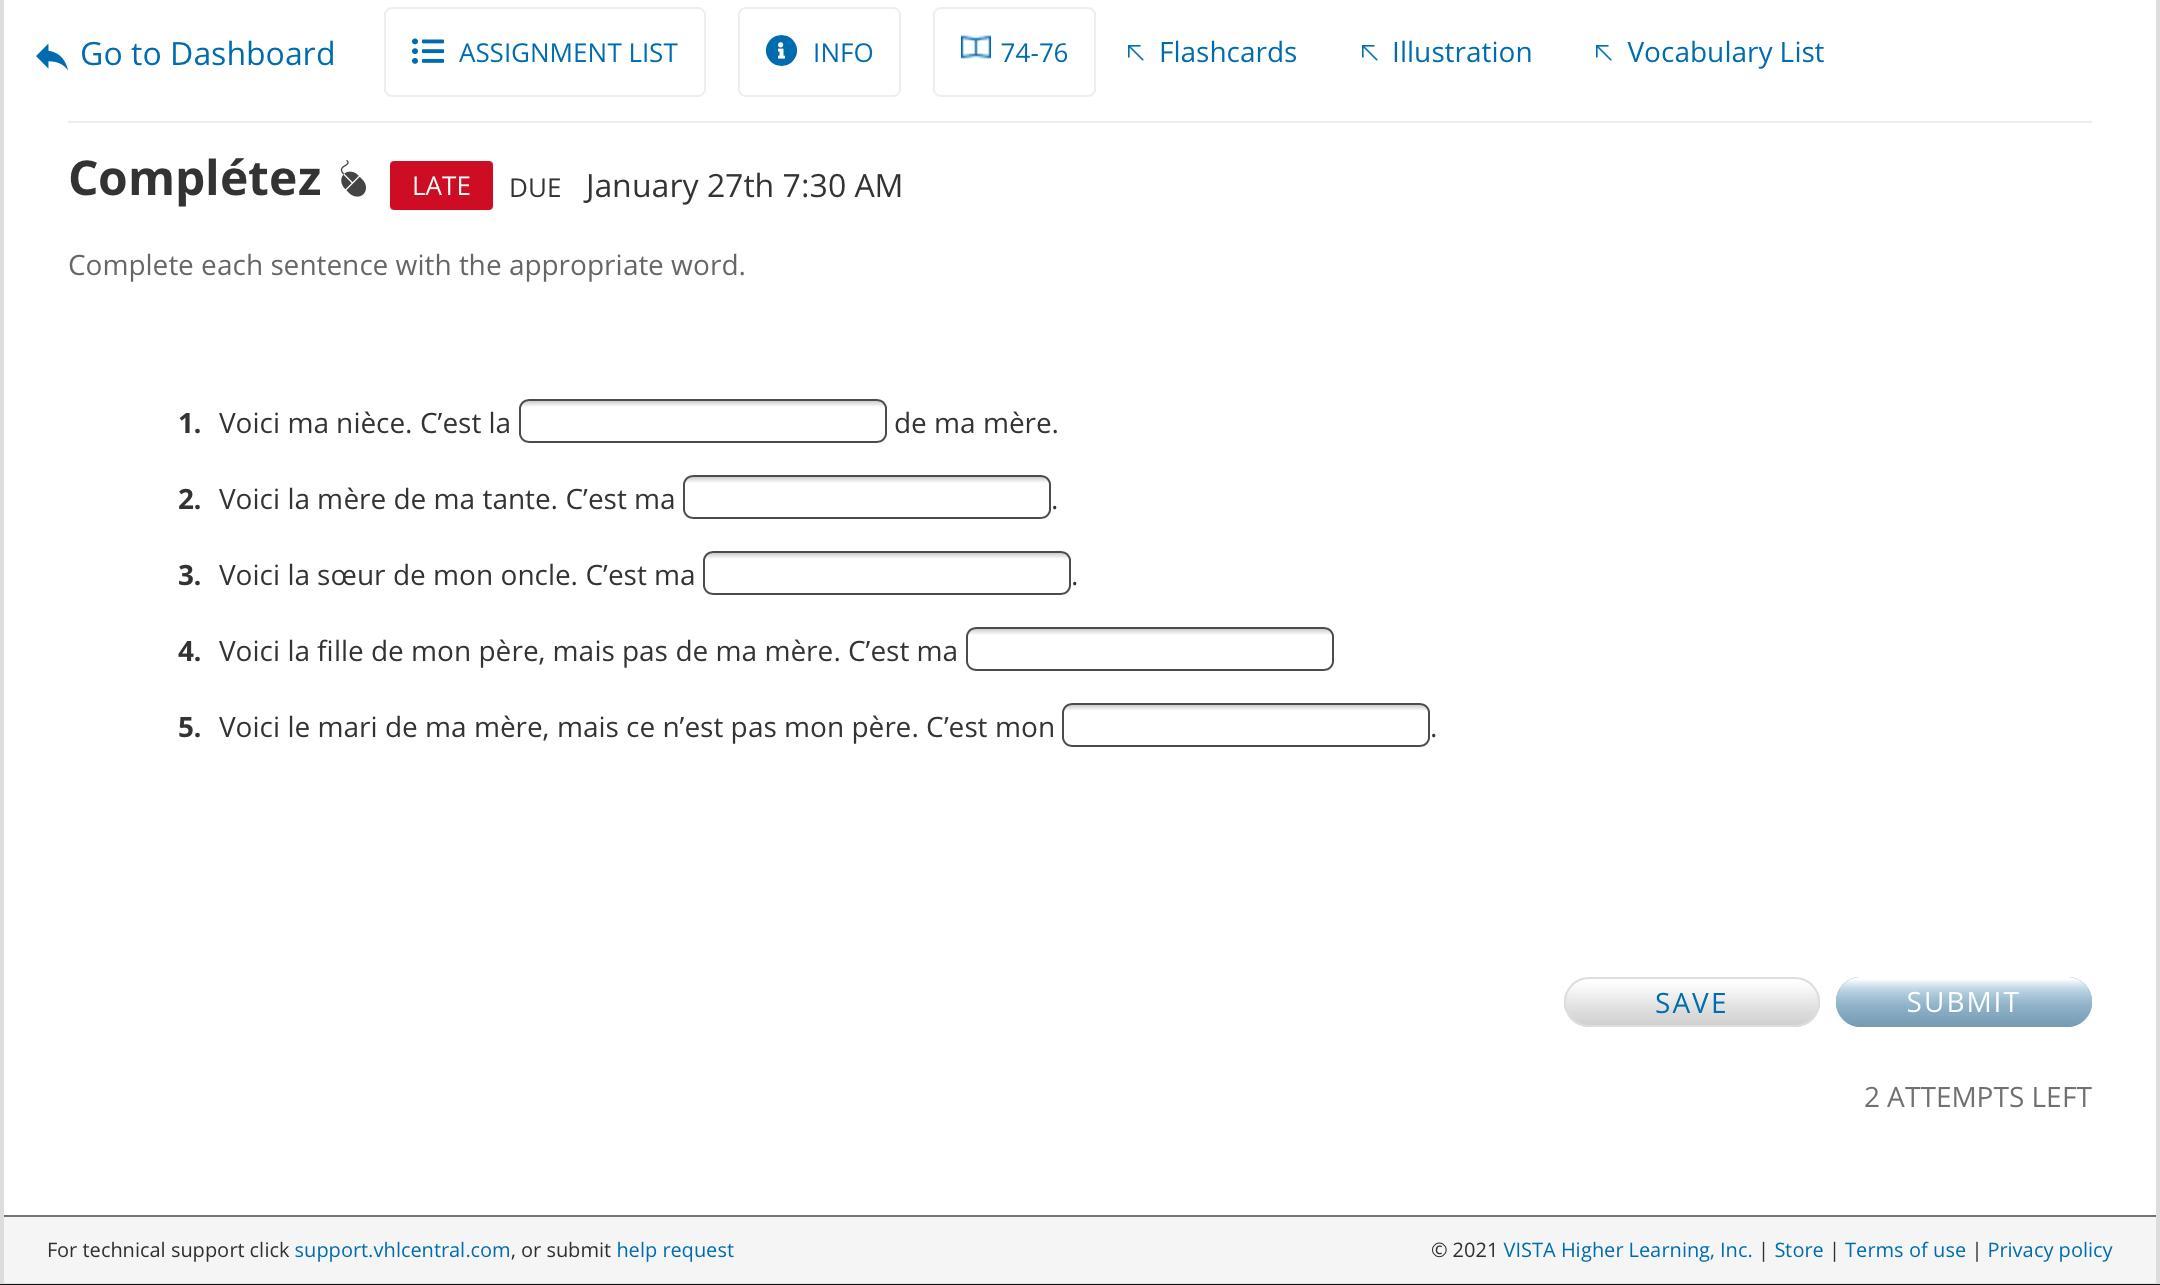This screenshot has height=1285, width=2160.
Task: Click the blank in sentence 3 about oncle
Action: pos(886,573)
